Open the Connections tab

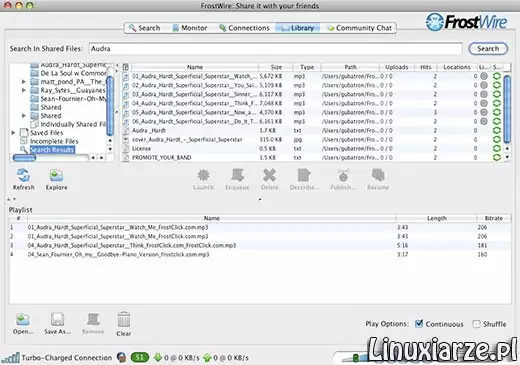click(x=244, y=28)
